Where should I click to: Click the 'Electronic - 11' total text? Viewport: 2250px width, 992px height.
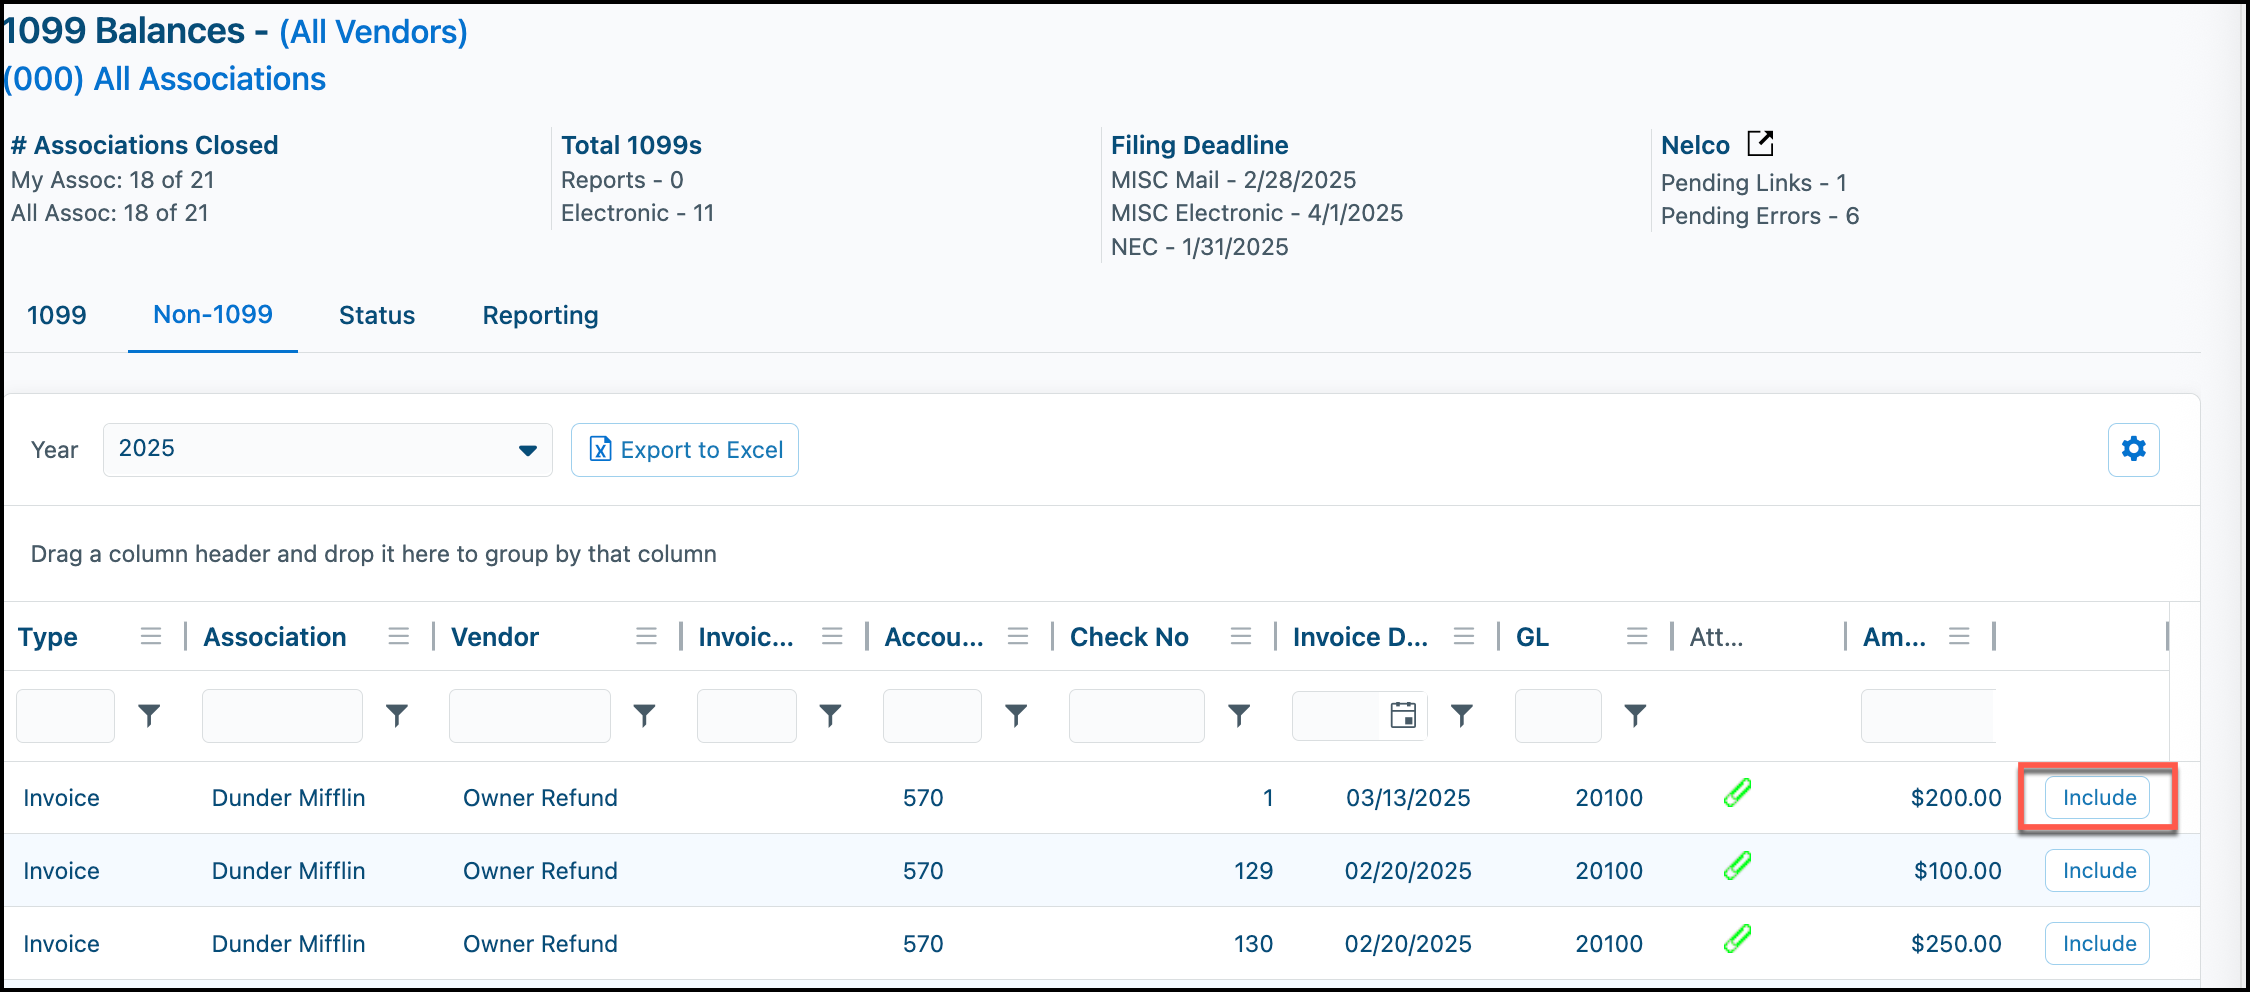637,213
